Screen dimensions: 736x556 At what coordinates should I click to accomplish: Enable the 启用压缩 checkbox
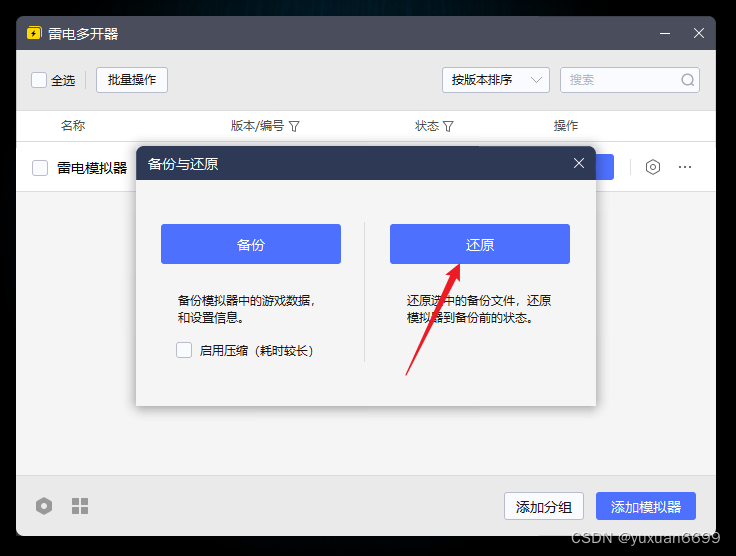[184, 350]
